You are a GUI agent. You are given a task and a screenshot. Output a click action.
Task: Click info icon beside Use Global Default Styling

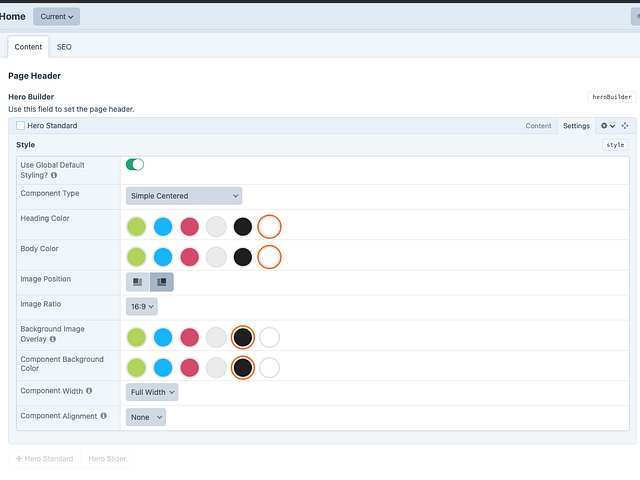pyautogui.click(x=54, y=175)
